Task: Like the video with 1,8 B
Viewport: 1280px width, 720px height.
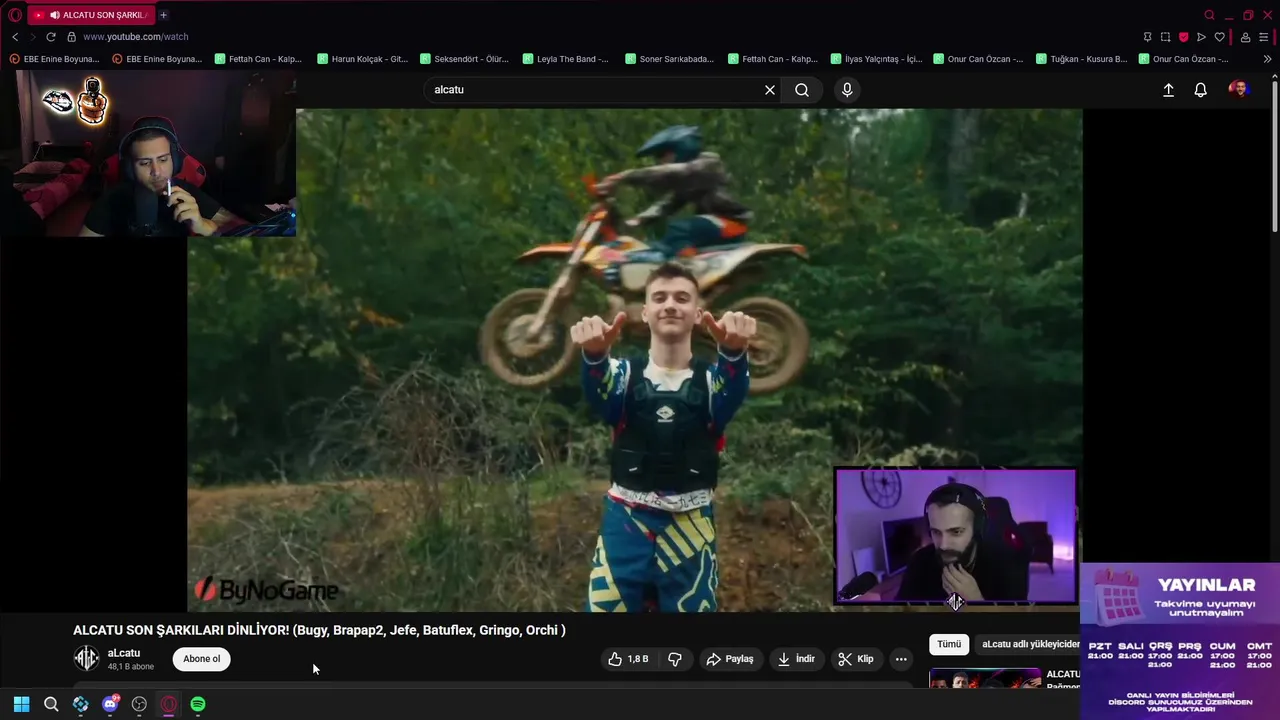Action: (629, 659)
